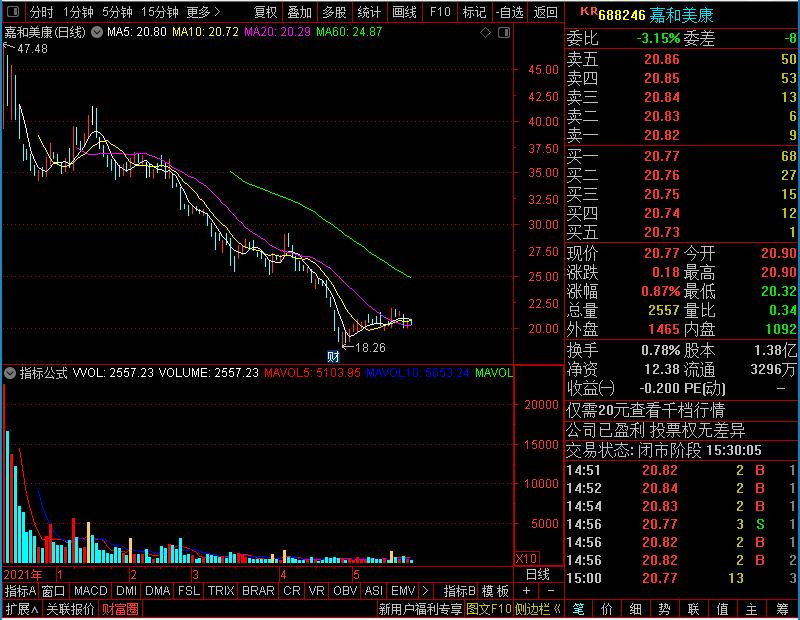Click the plus zoom button next to 模板
Screen dimensions: 800x620
click(527, 591)
